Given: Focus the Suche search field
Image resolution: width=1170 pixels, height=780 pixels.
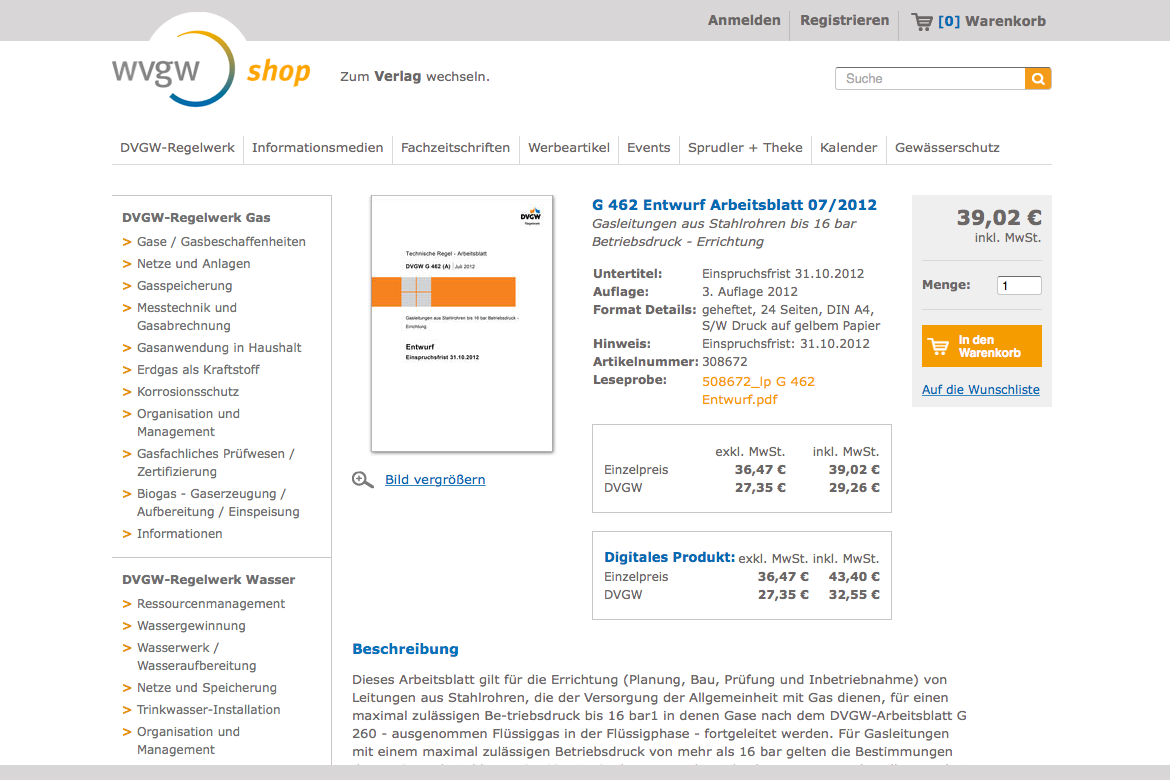Looking at the screenshot, I should pyautogui.click(x=930, y=78).
